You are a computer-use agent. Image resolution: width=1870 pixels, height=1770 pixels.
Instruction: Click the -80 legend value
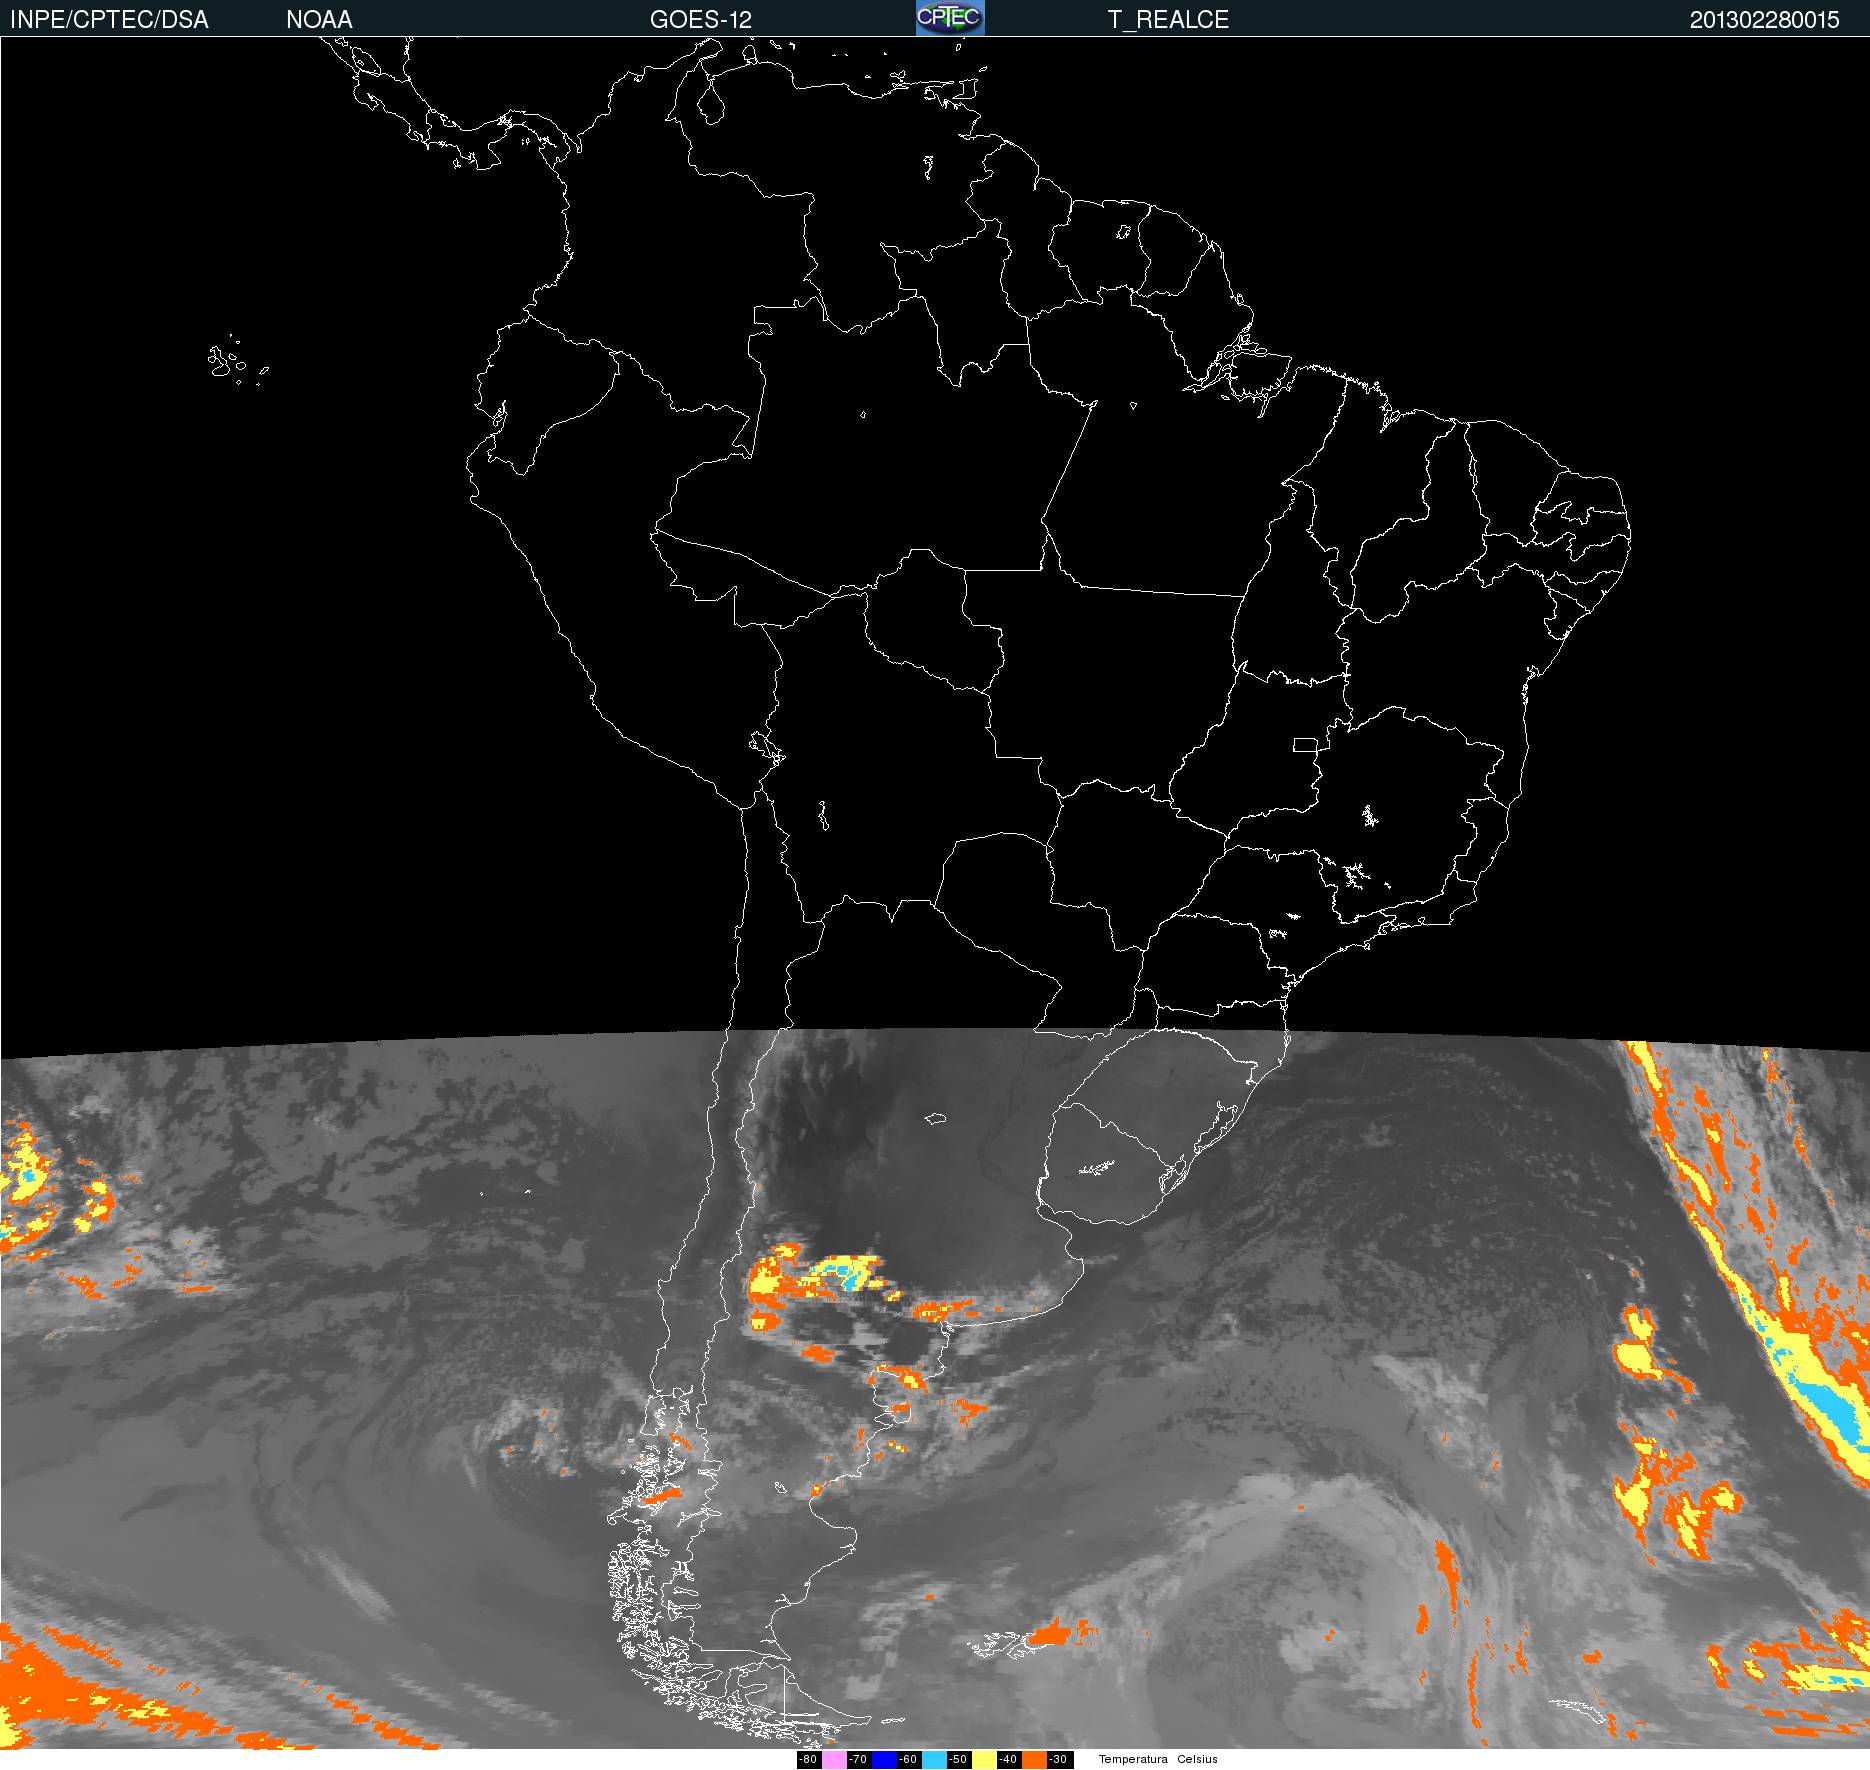coord(808,1759)
